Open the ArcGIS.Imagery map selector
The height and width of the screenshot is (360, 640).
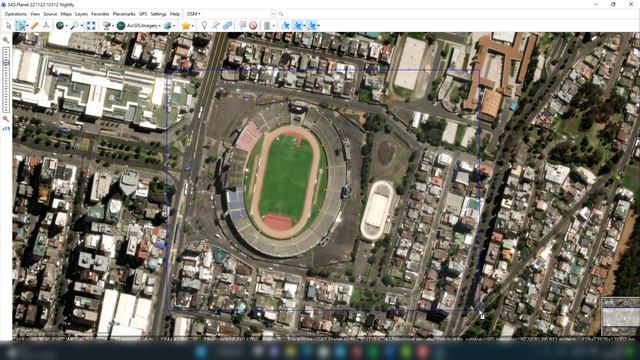pyautogui.click(x=138, y=26)
